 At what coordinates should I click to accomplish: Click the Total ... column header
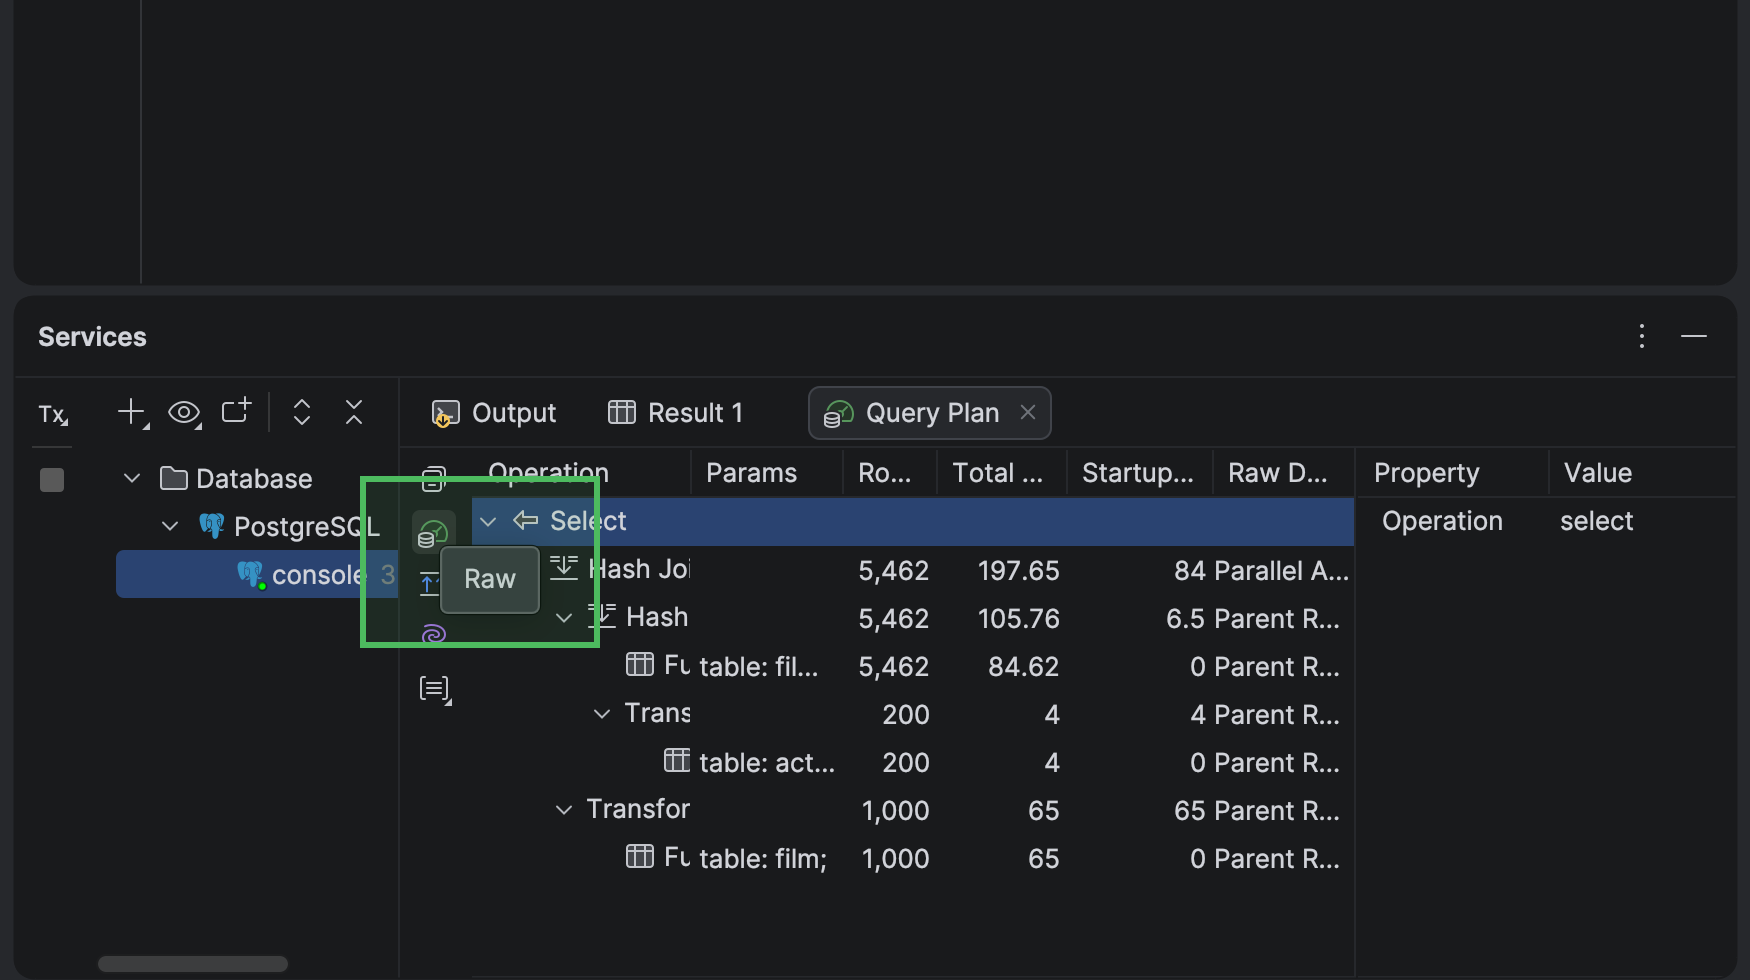pos(998,473)
